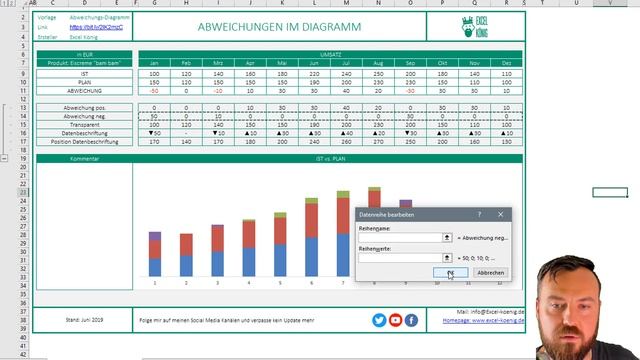Select the IST label cell

[84, 74]
